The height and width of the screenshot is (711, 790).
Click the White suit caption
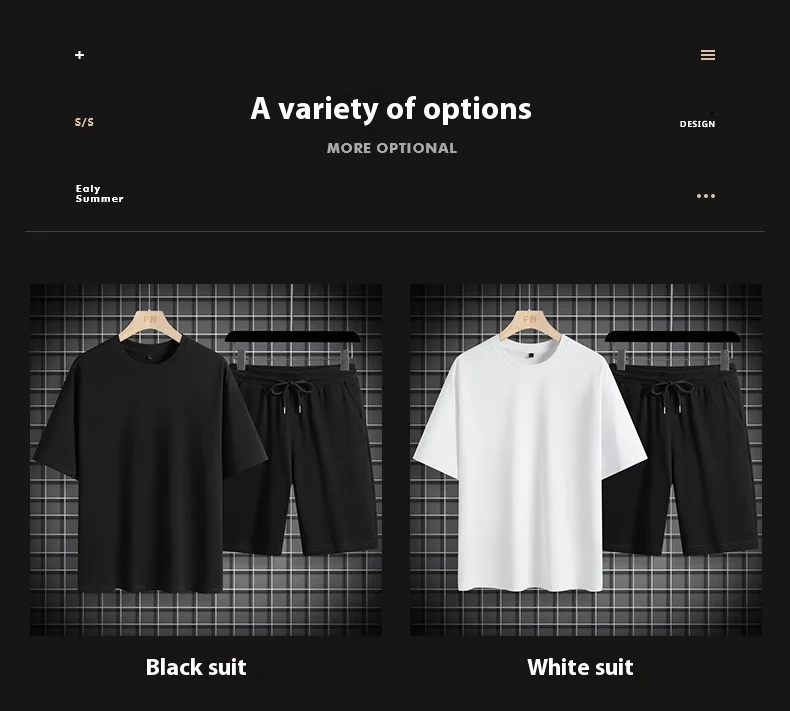tap(580, 667)
